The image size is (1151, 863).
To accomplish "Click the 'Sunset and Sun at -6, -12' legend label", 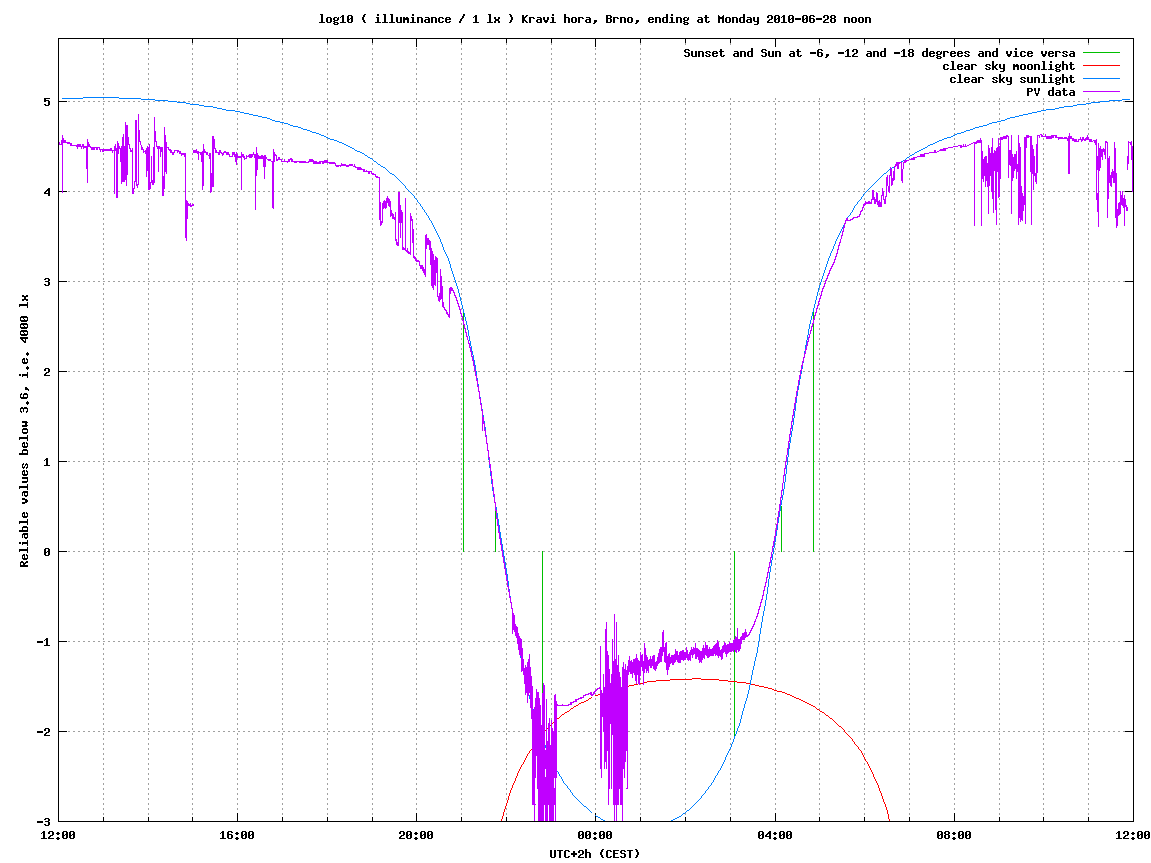I will click(x=879, y=53).
